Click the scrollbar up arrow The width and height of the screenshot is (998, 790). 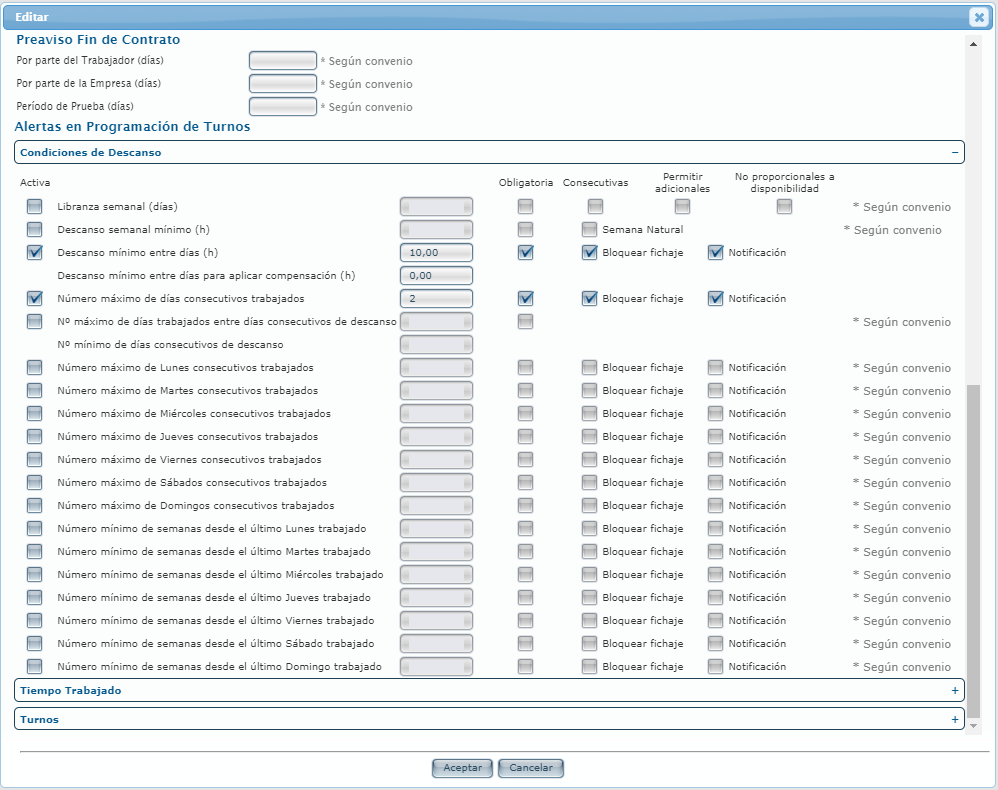click(x=973, y=44)
